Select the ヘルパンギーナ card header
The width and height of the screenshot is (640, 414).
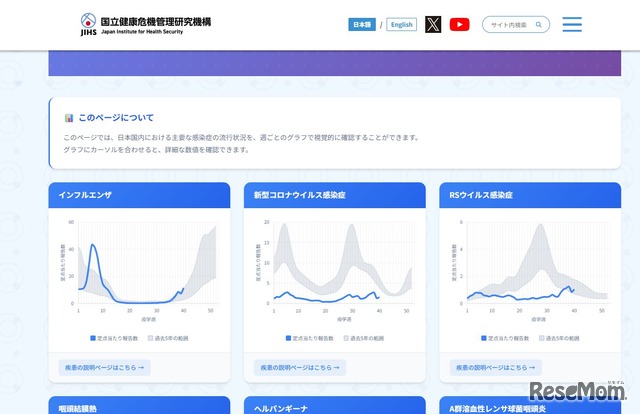click(335, 405)
